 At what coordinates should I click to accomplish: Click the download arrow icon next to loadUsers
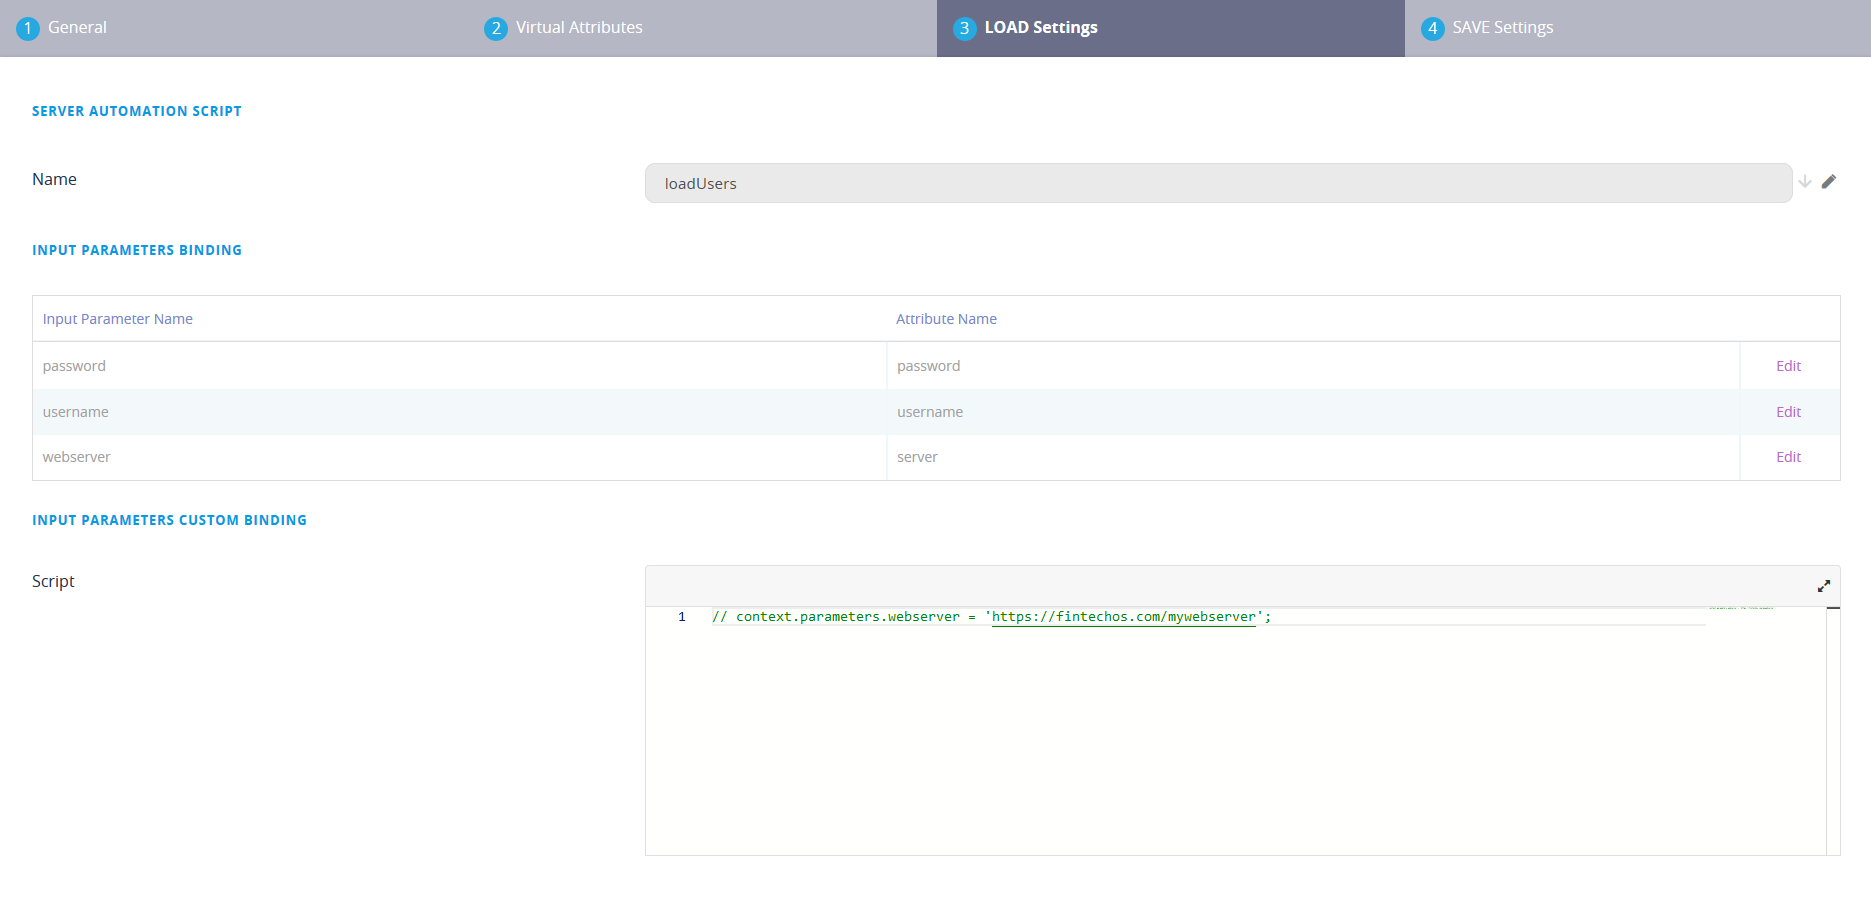click(x=1806, y=182)
